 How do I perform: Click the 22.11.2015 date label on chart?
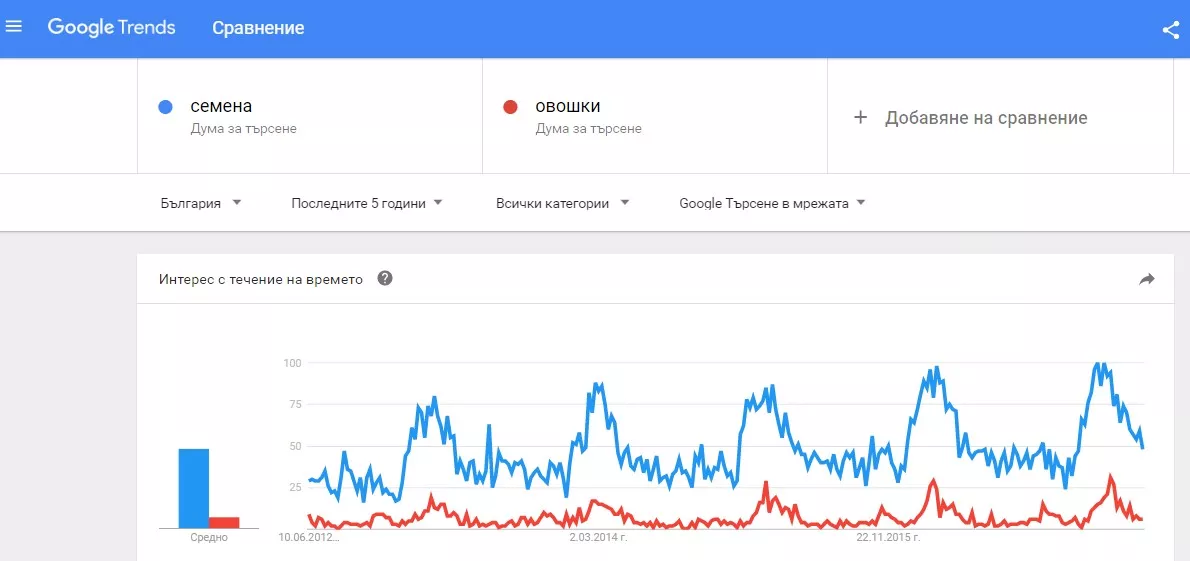tap(888, 537)
